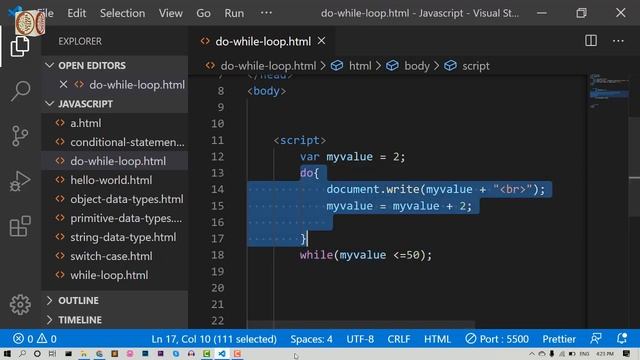The height and width of the screenshot is (360, 640).
Task: Click the var myvalue = 2; code line
Action: click(x=353, y=157)
